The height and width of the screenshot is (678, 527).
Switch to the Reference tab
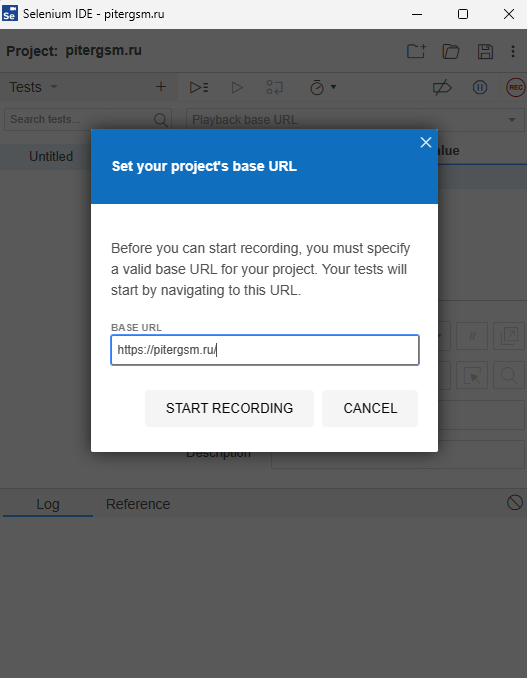point(138,504)
